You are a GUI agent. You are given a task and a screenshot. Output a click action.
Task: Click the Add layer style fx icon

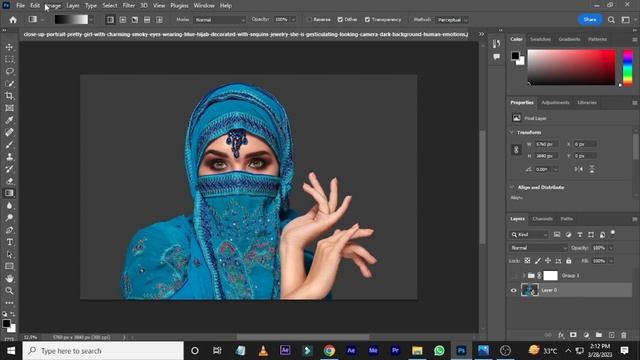561,335
